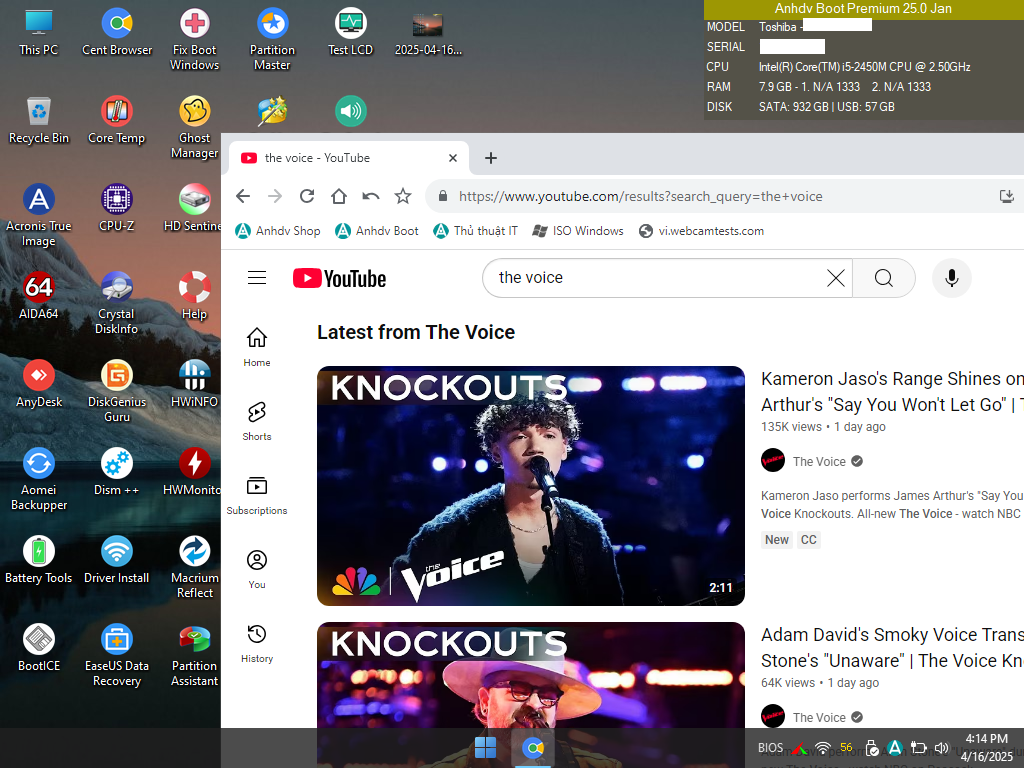Screen dimensions: 1024x768
Task: Go forward in browser
Action: tap(275, 196)
